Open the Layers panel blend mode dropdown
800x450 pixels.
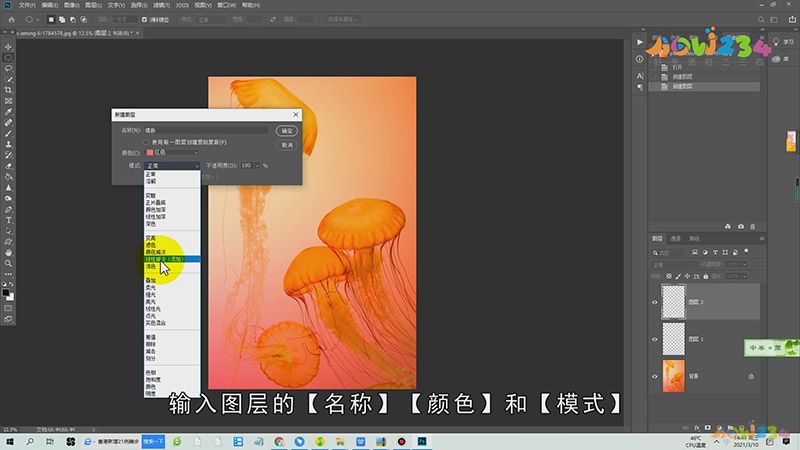[x=674, y=265]
